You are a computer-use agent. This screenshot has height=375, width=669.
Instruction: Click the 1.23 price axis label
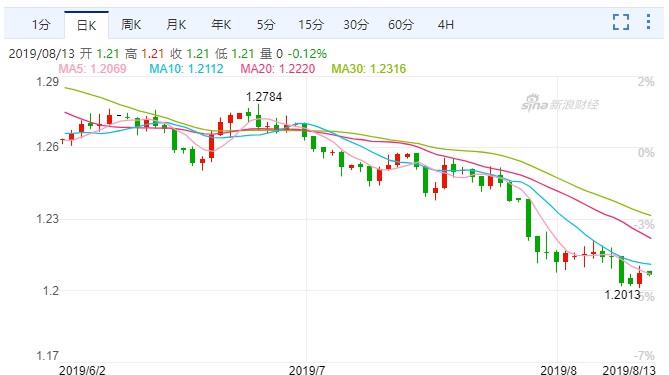47,219
